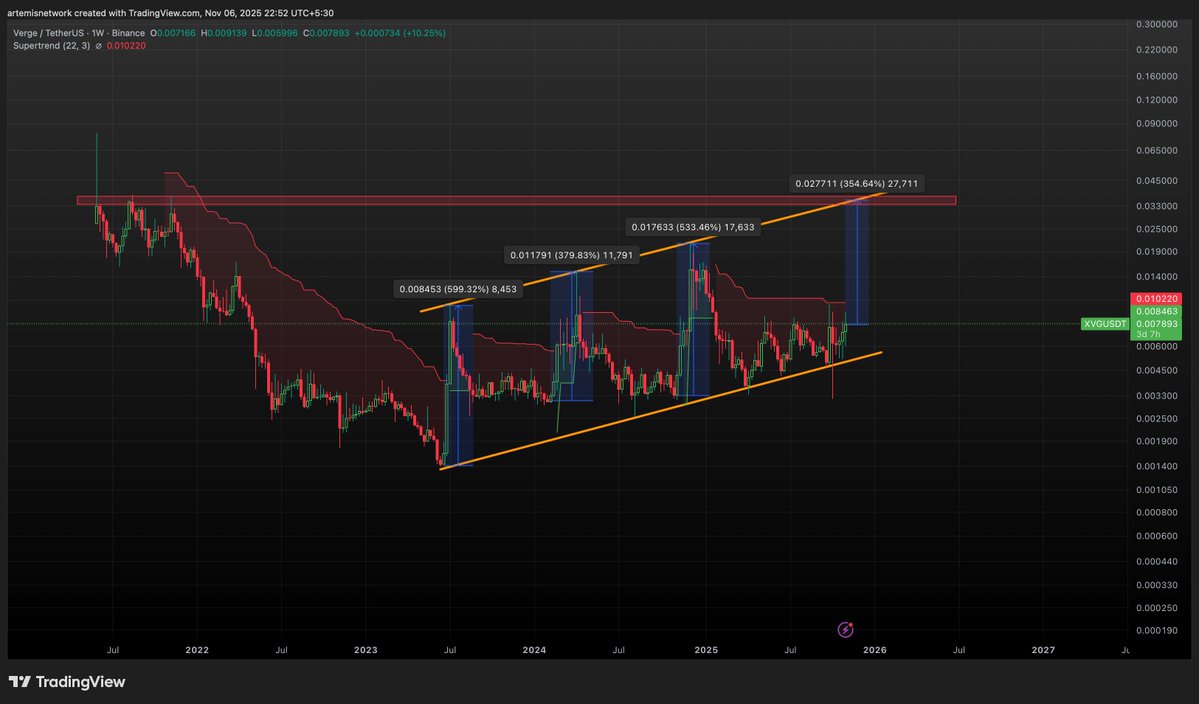
Task: Click the 2026 year label on time axis
Action: [874, 650]
